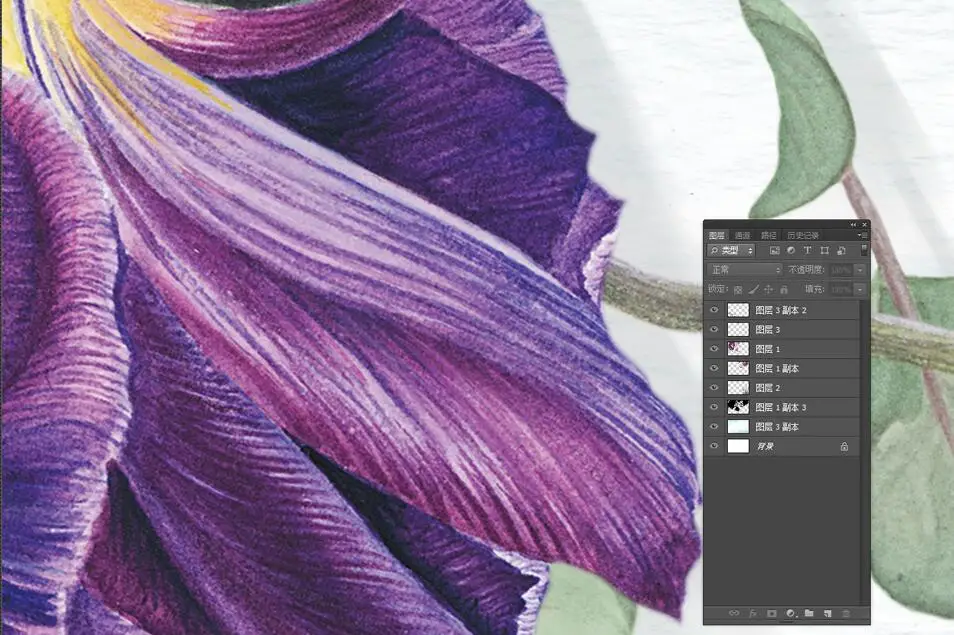Switch to the 图层 tab
This screenshot has height=635, width=954.
pos(717,235)
